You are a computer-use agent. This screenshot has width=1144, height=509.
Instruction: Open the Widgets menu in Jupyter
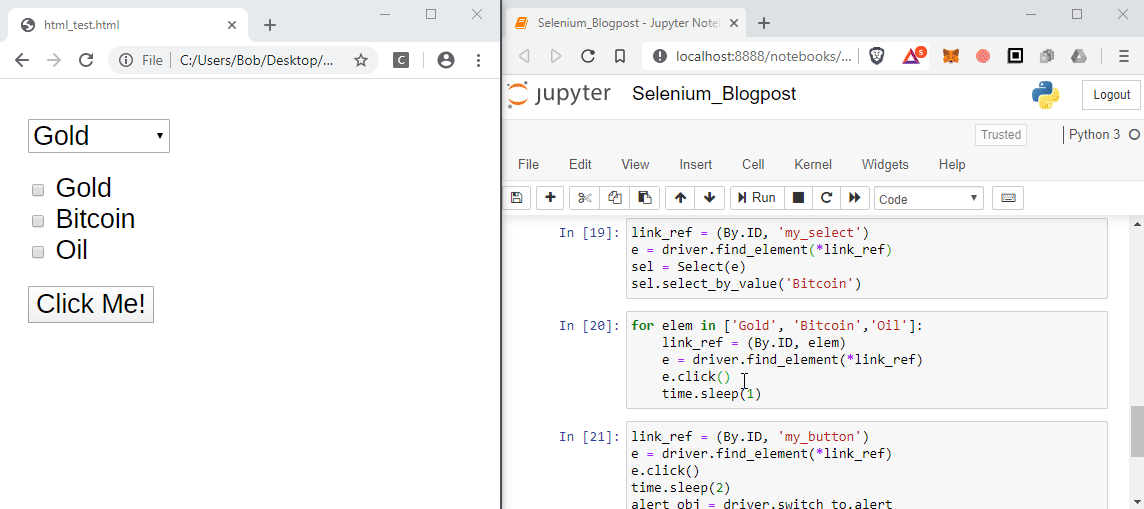pos(885,165)
